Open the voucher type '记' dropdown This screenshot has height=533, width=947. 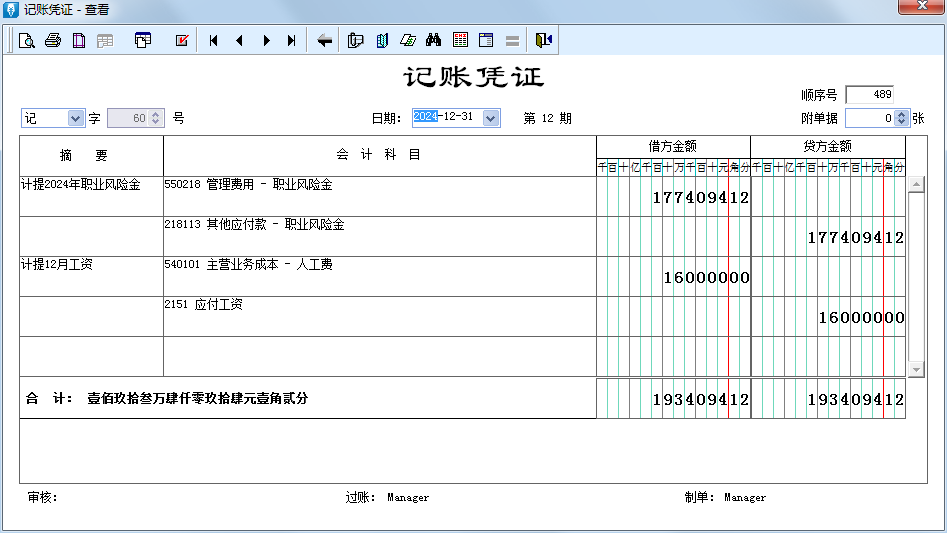pos(76,118)
